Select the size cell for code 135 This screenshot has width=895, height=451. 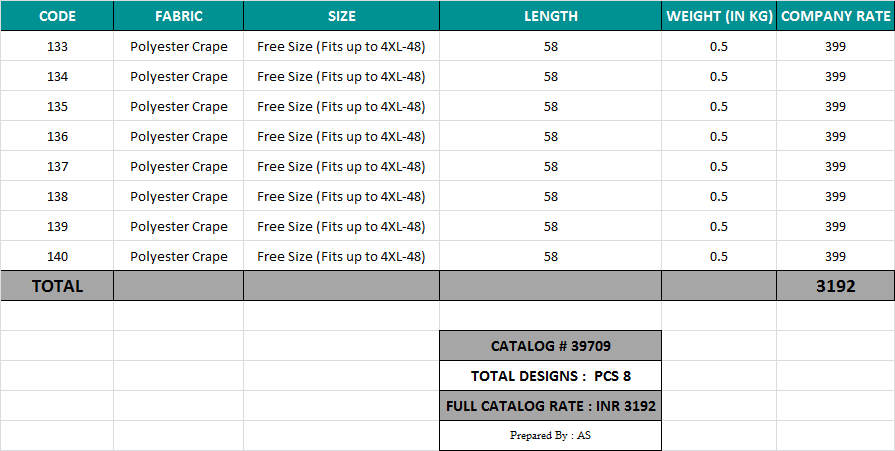[341, 107]
